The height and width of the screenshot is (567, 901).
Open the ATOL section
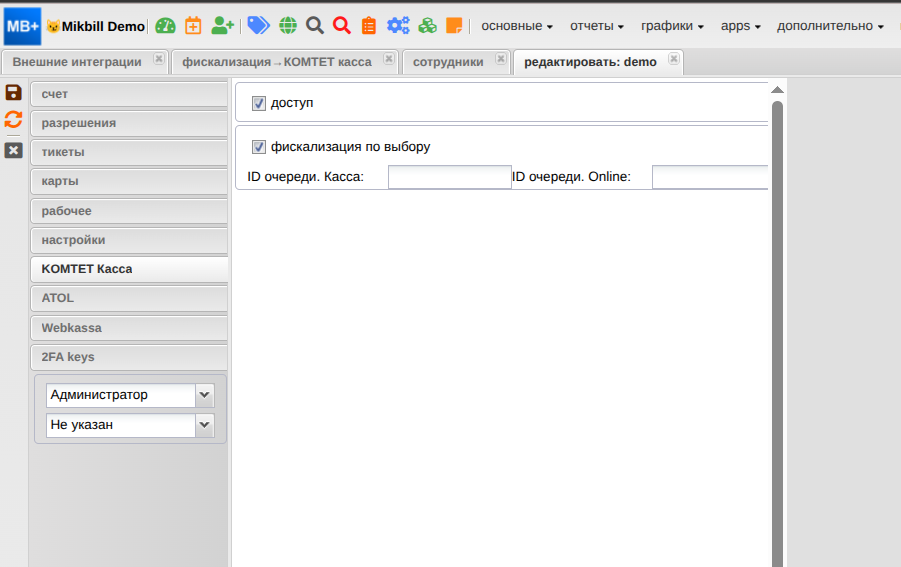[x=129, y=298]
